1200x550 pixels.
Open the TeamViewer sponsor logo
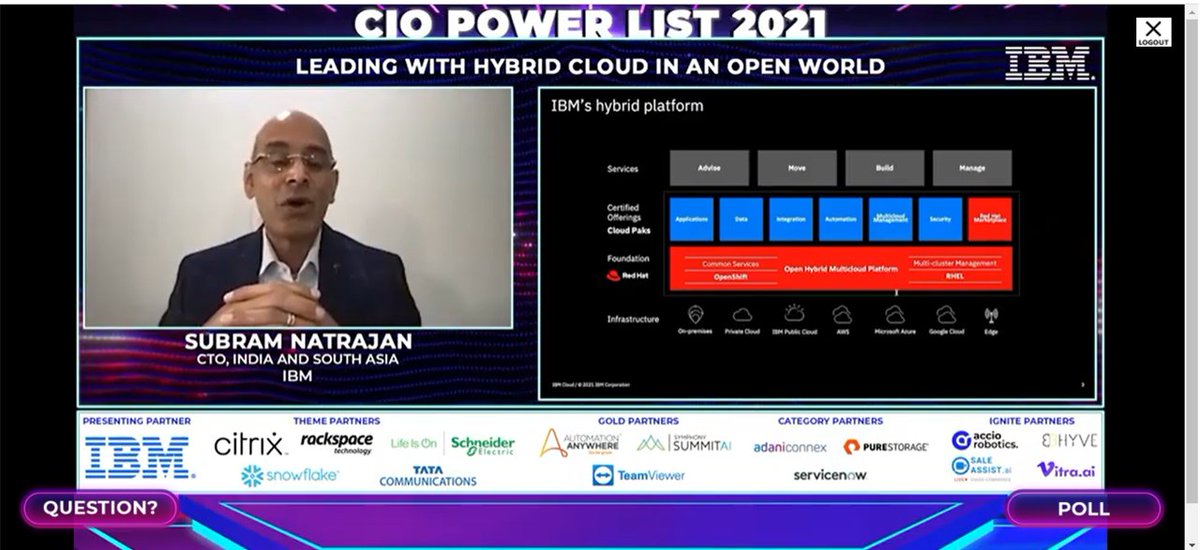coord(638,475)
